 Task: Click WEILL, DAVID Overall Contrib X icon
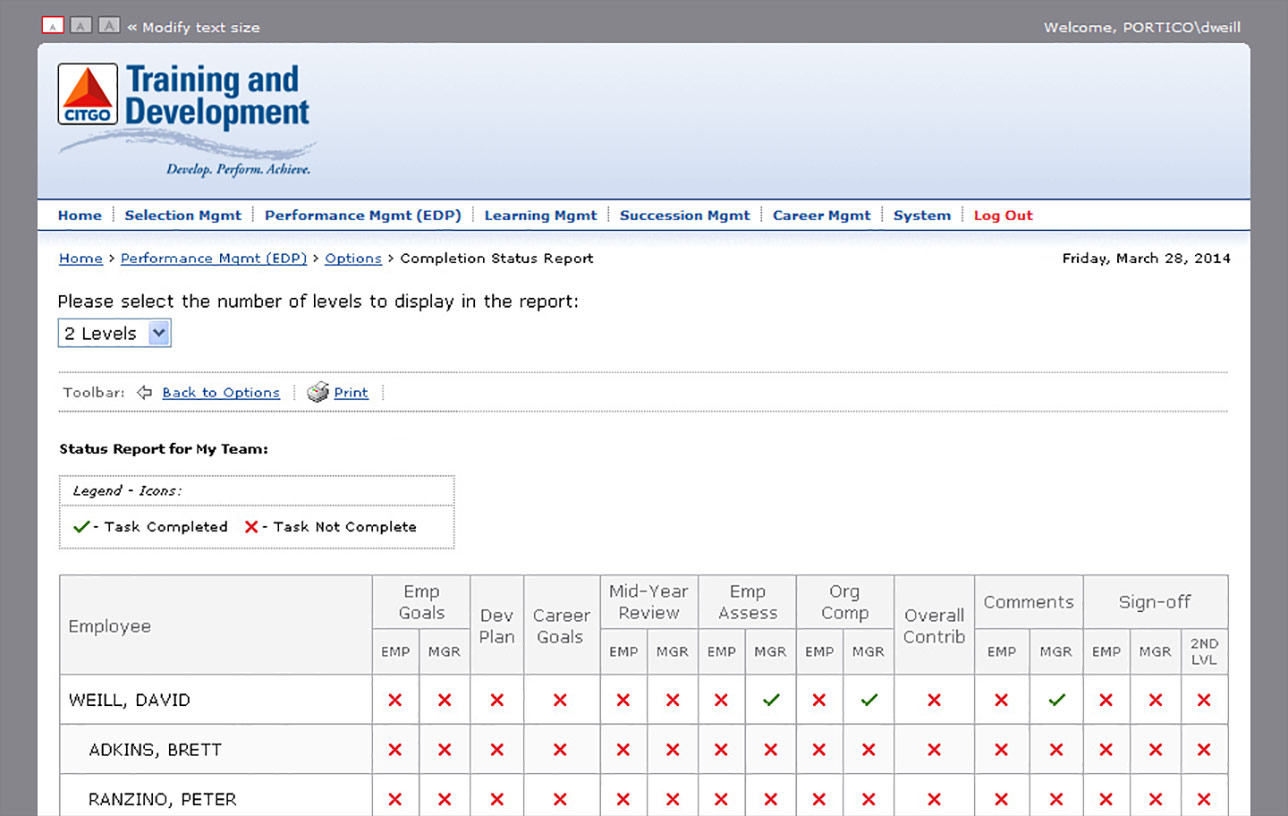point(934,700)
